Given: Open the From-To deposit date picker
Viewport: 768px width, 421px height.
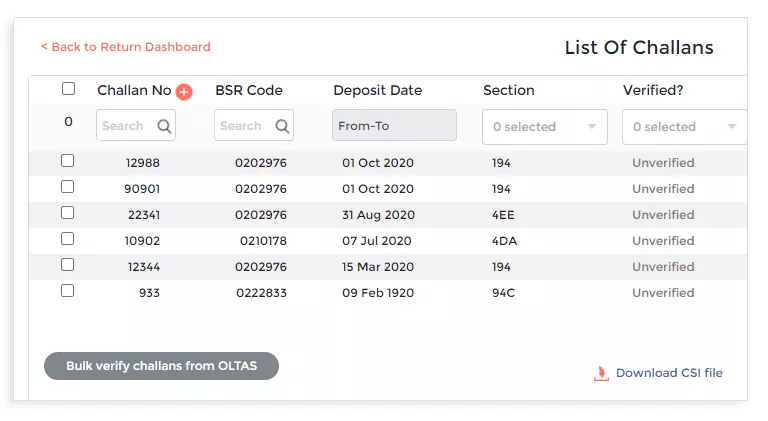Looking at the screenshot, I should [394, 126].
